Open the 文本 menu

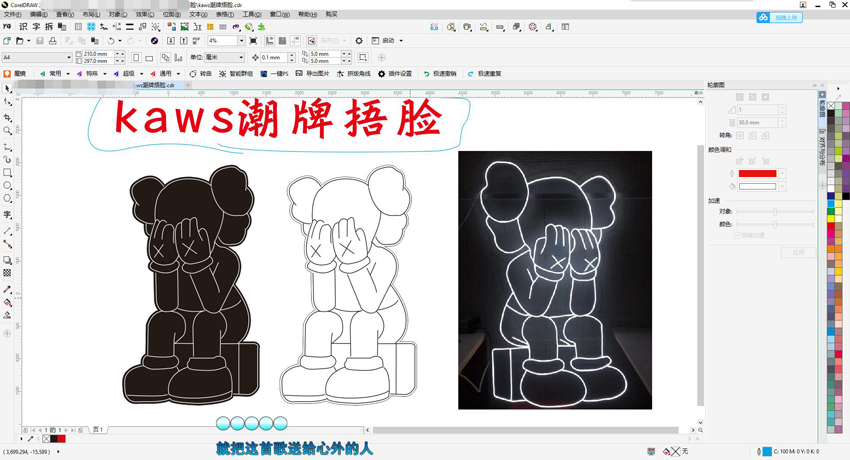click(x=198, y=15)
